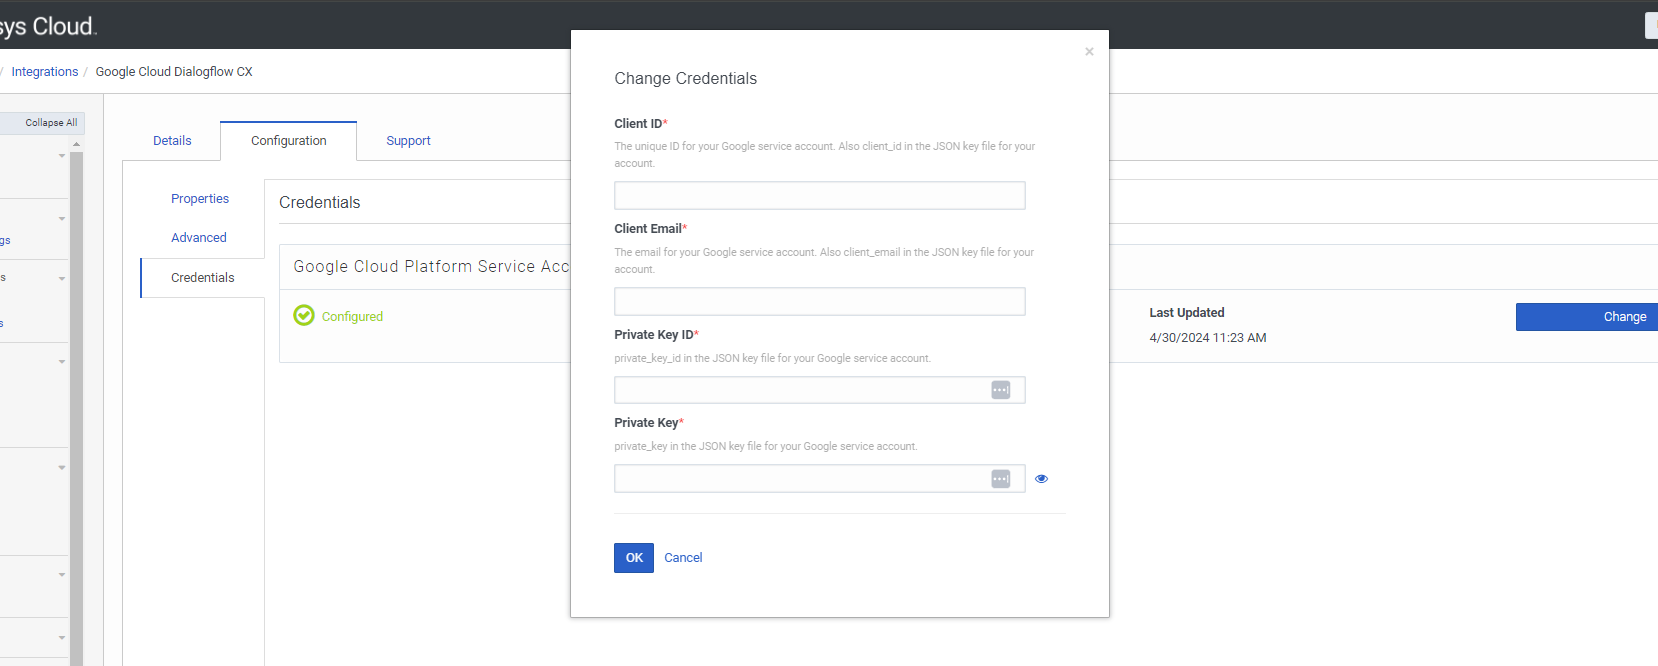The image size is (1658, 666).
Task: Confirm credentials with OK button
Action: tap(634, 558)
